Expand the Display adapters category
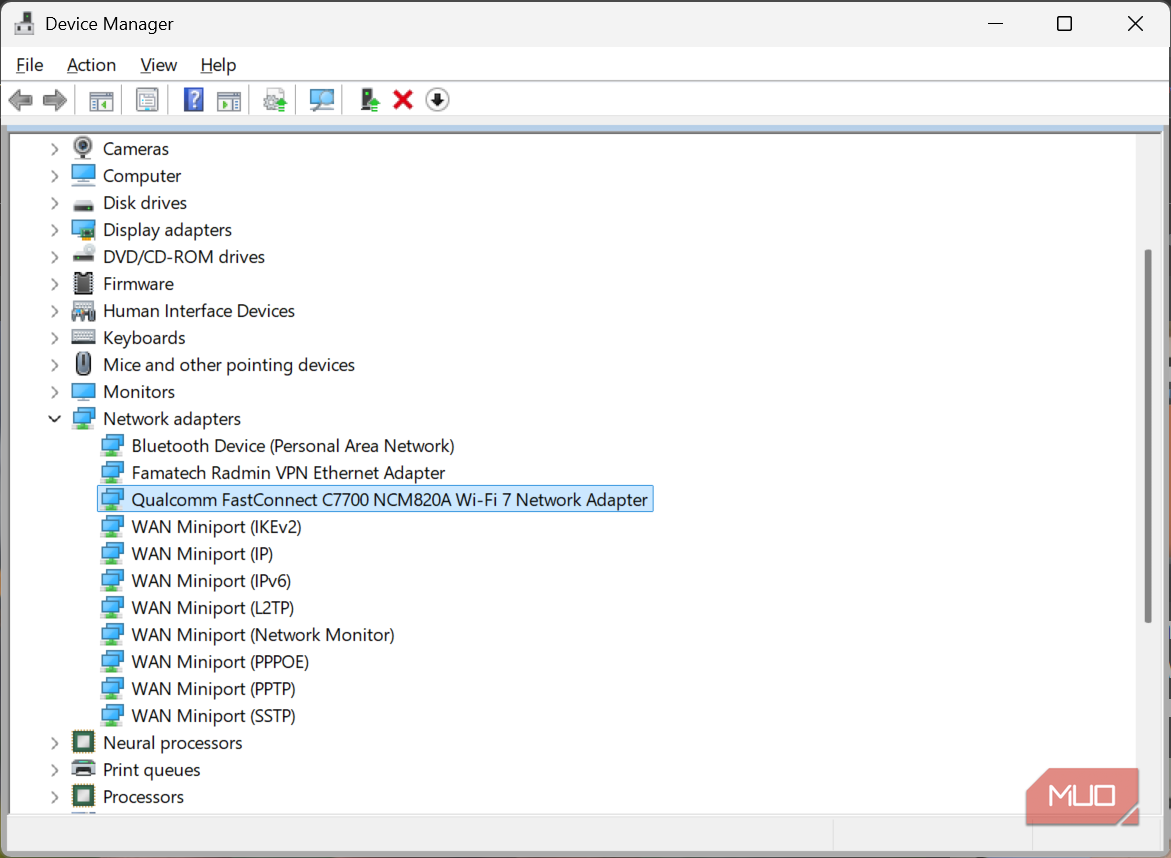The width and height of the screenshot is (1171, 858). [x=54, y=230]
